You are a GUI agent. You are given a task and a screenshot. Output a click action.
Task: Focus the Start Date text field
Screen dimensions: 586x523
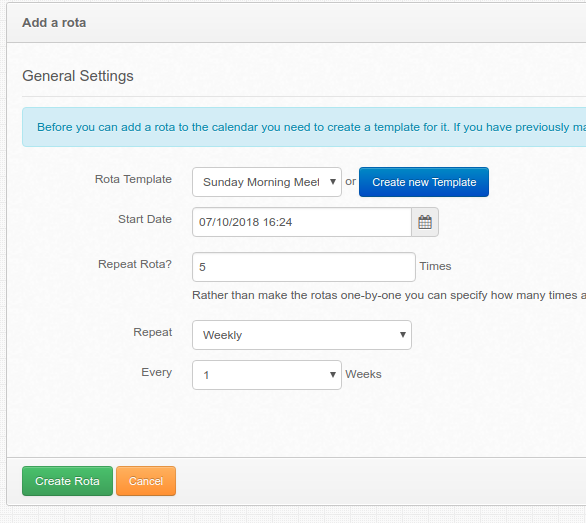pyautogui.click(x=302, y=222)
